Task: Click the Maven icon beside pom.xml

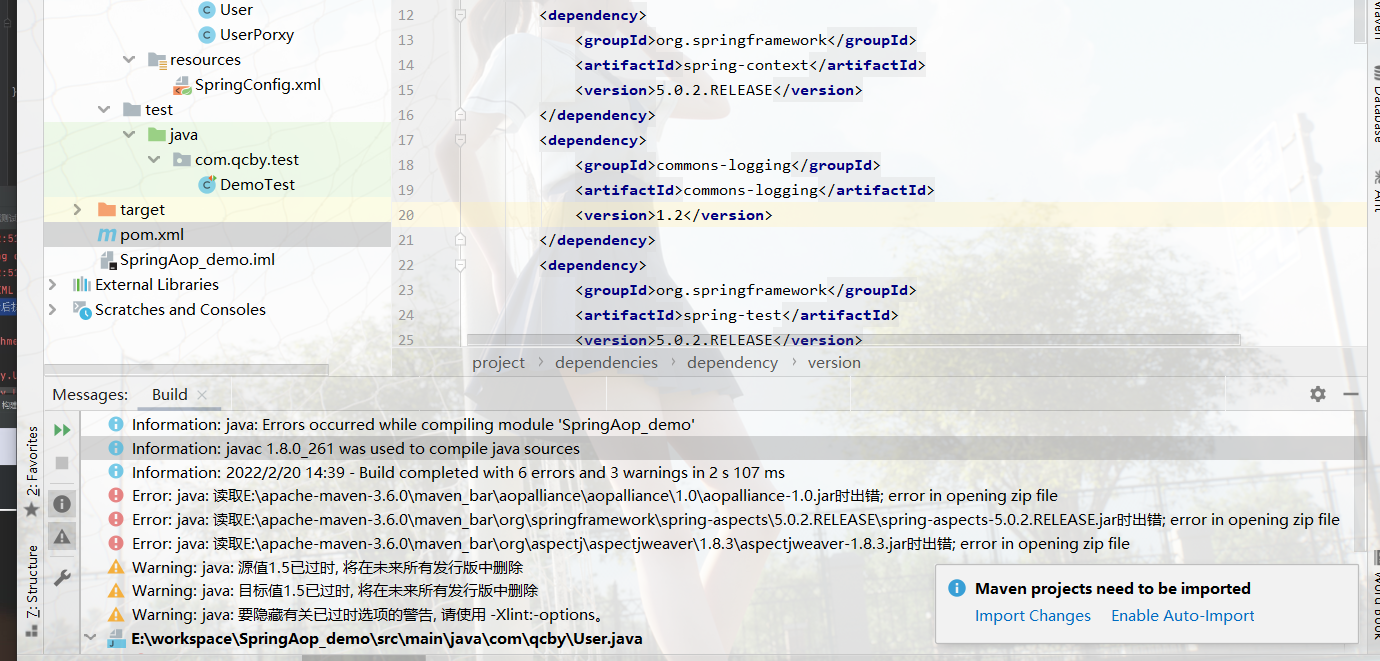Action: [x=106, y=235]
